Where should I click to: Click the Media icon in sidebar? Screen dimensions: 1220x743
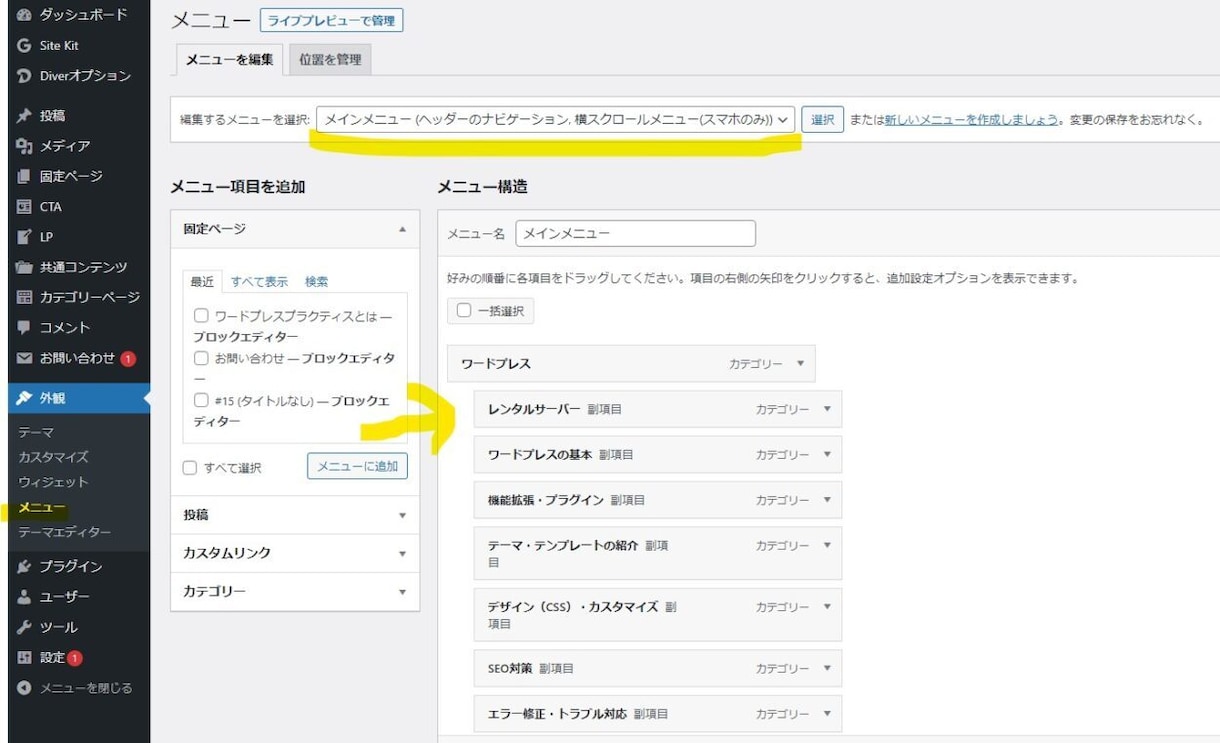(x=25, y=146)
